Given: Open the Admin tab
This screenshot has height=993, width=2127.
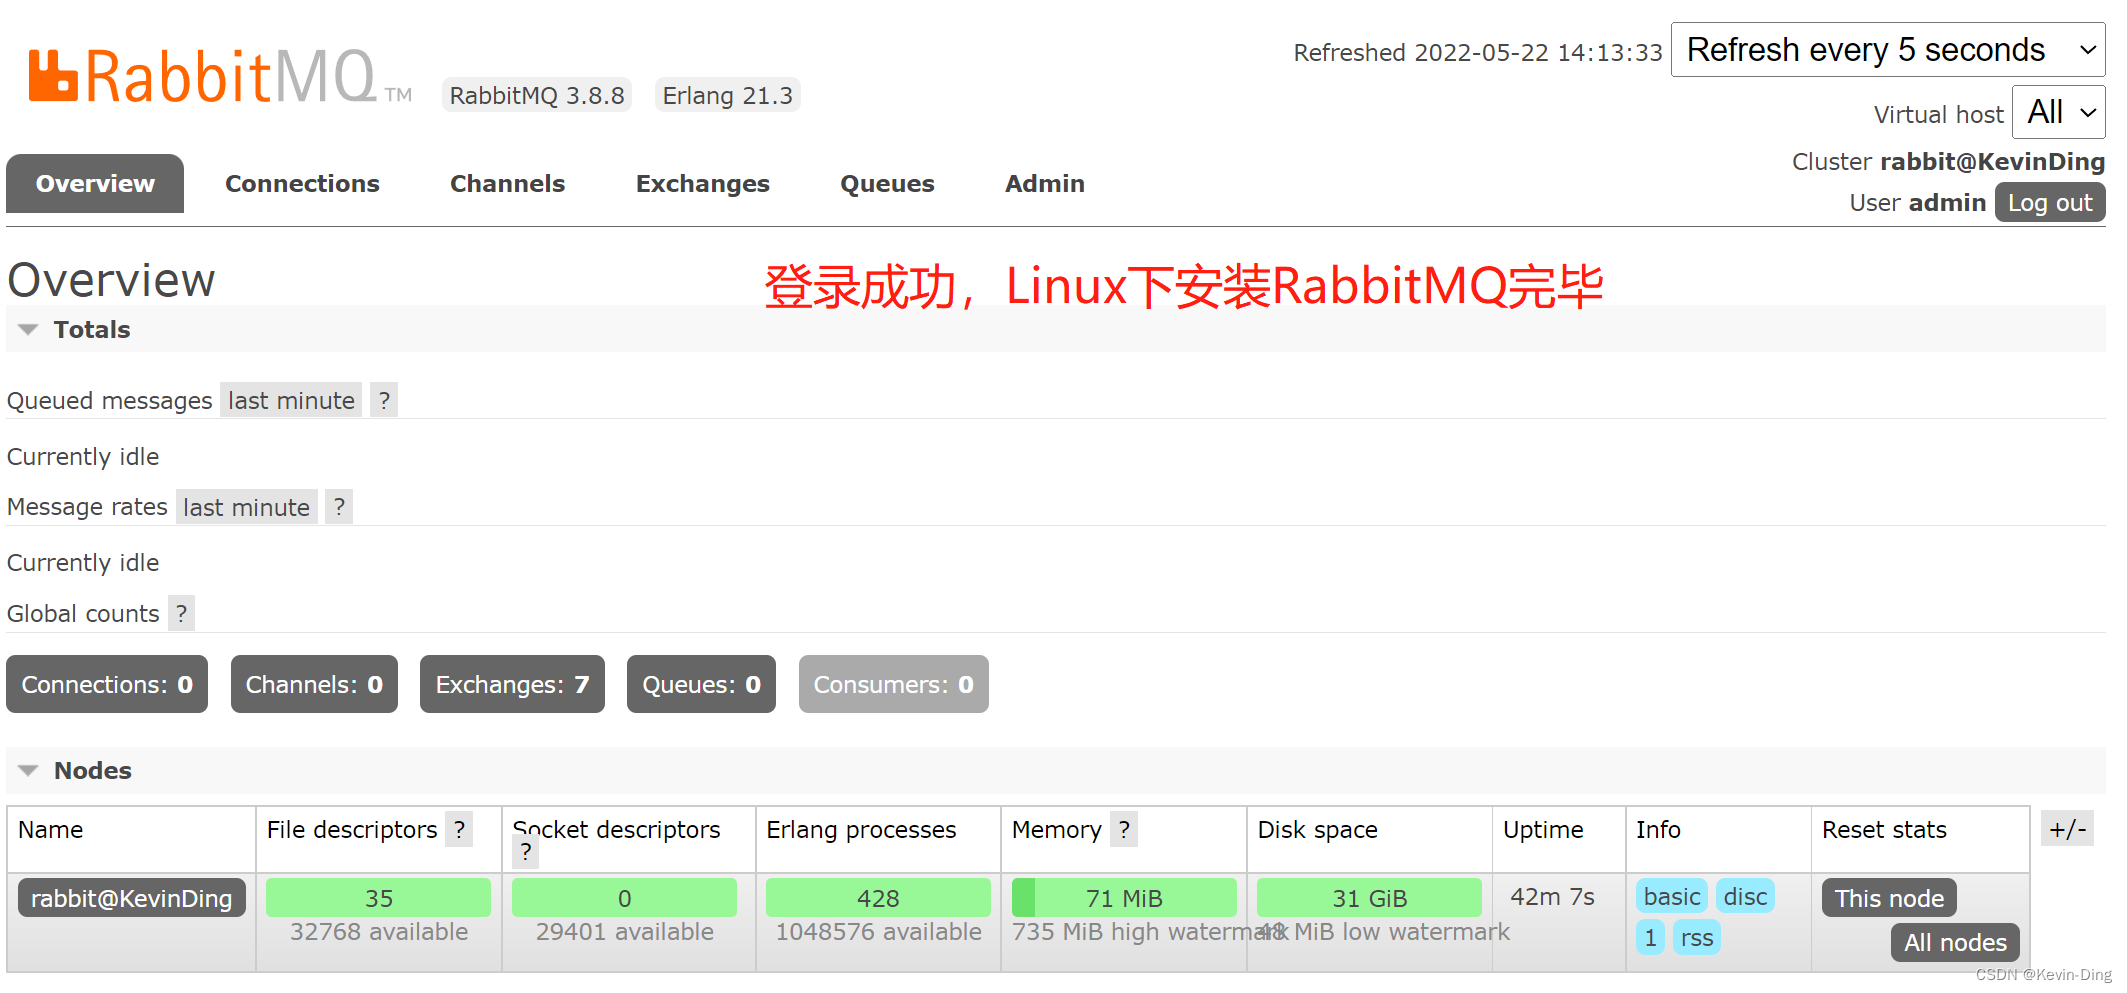Looking at the screenshot, I should coord(1044,183).
